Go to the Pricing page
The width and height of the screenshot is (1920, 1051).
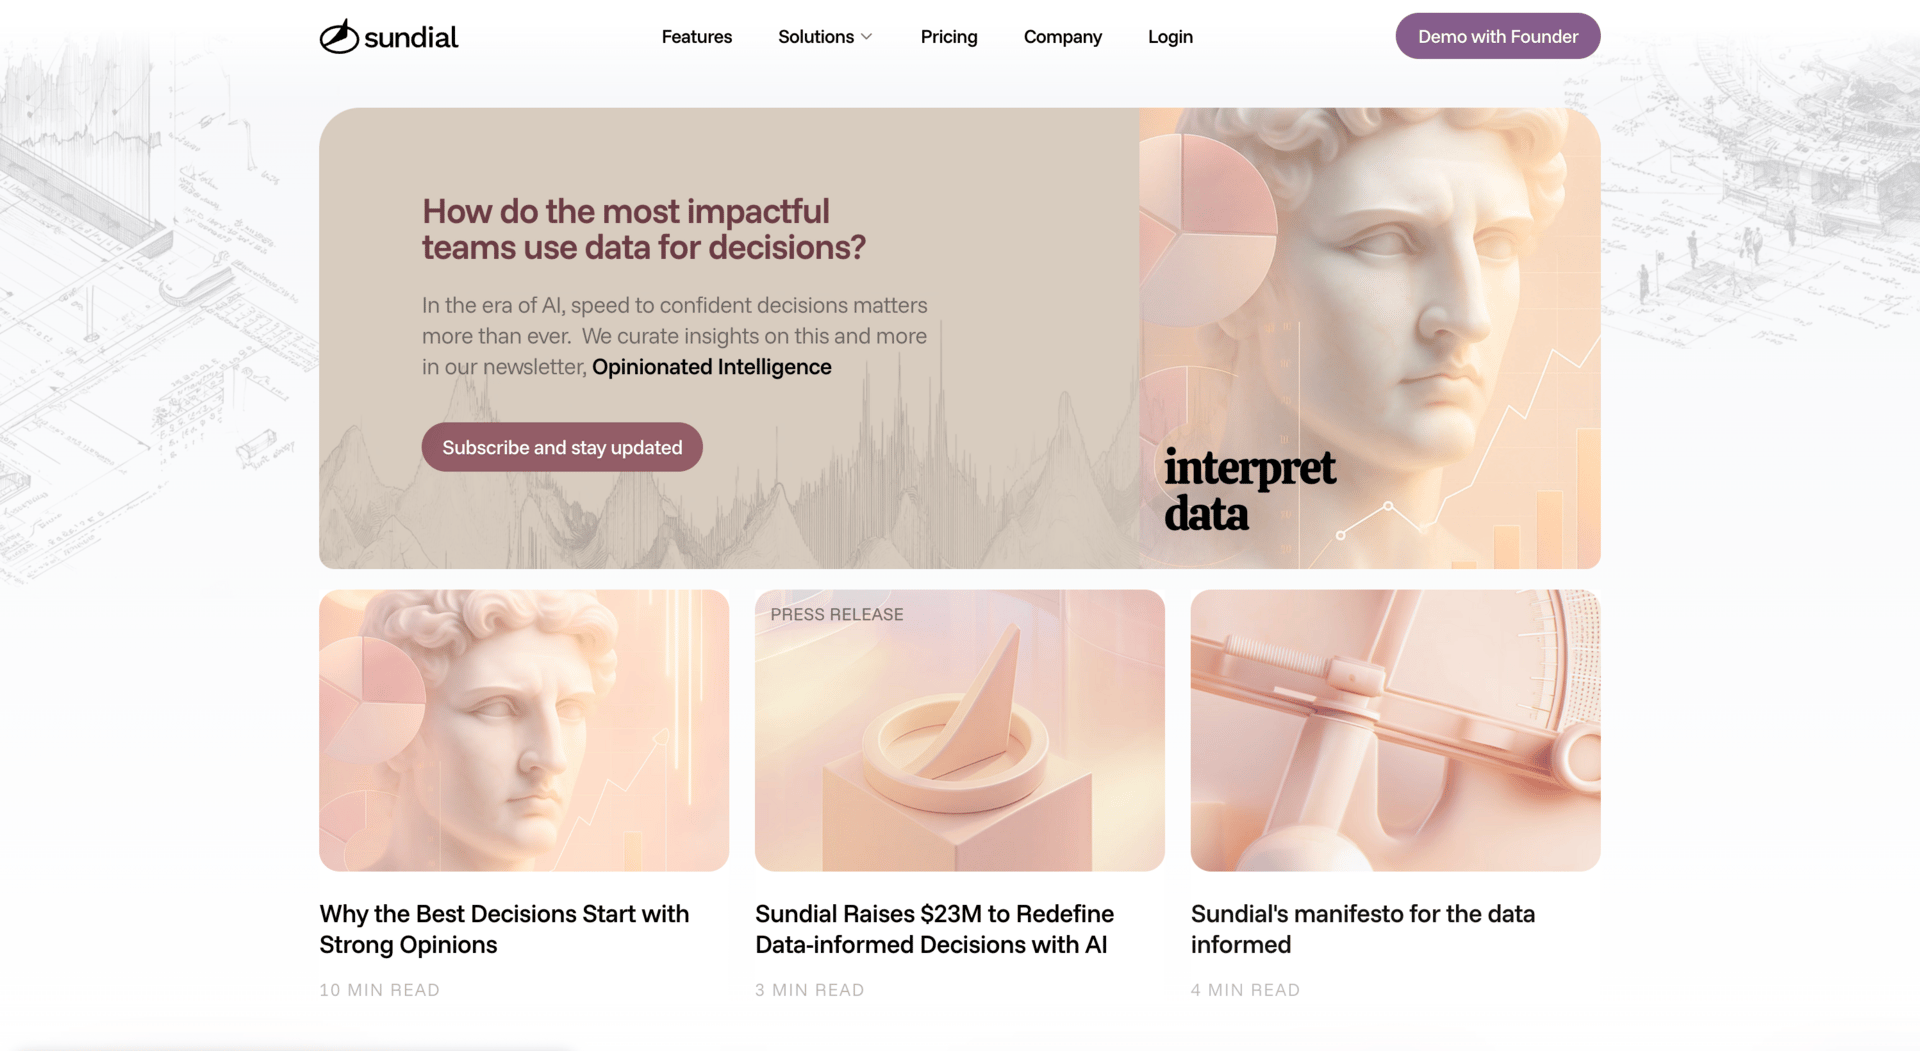[x=949, y=37]
